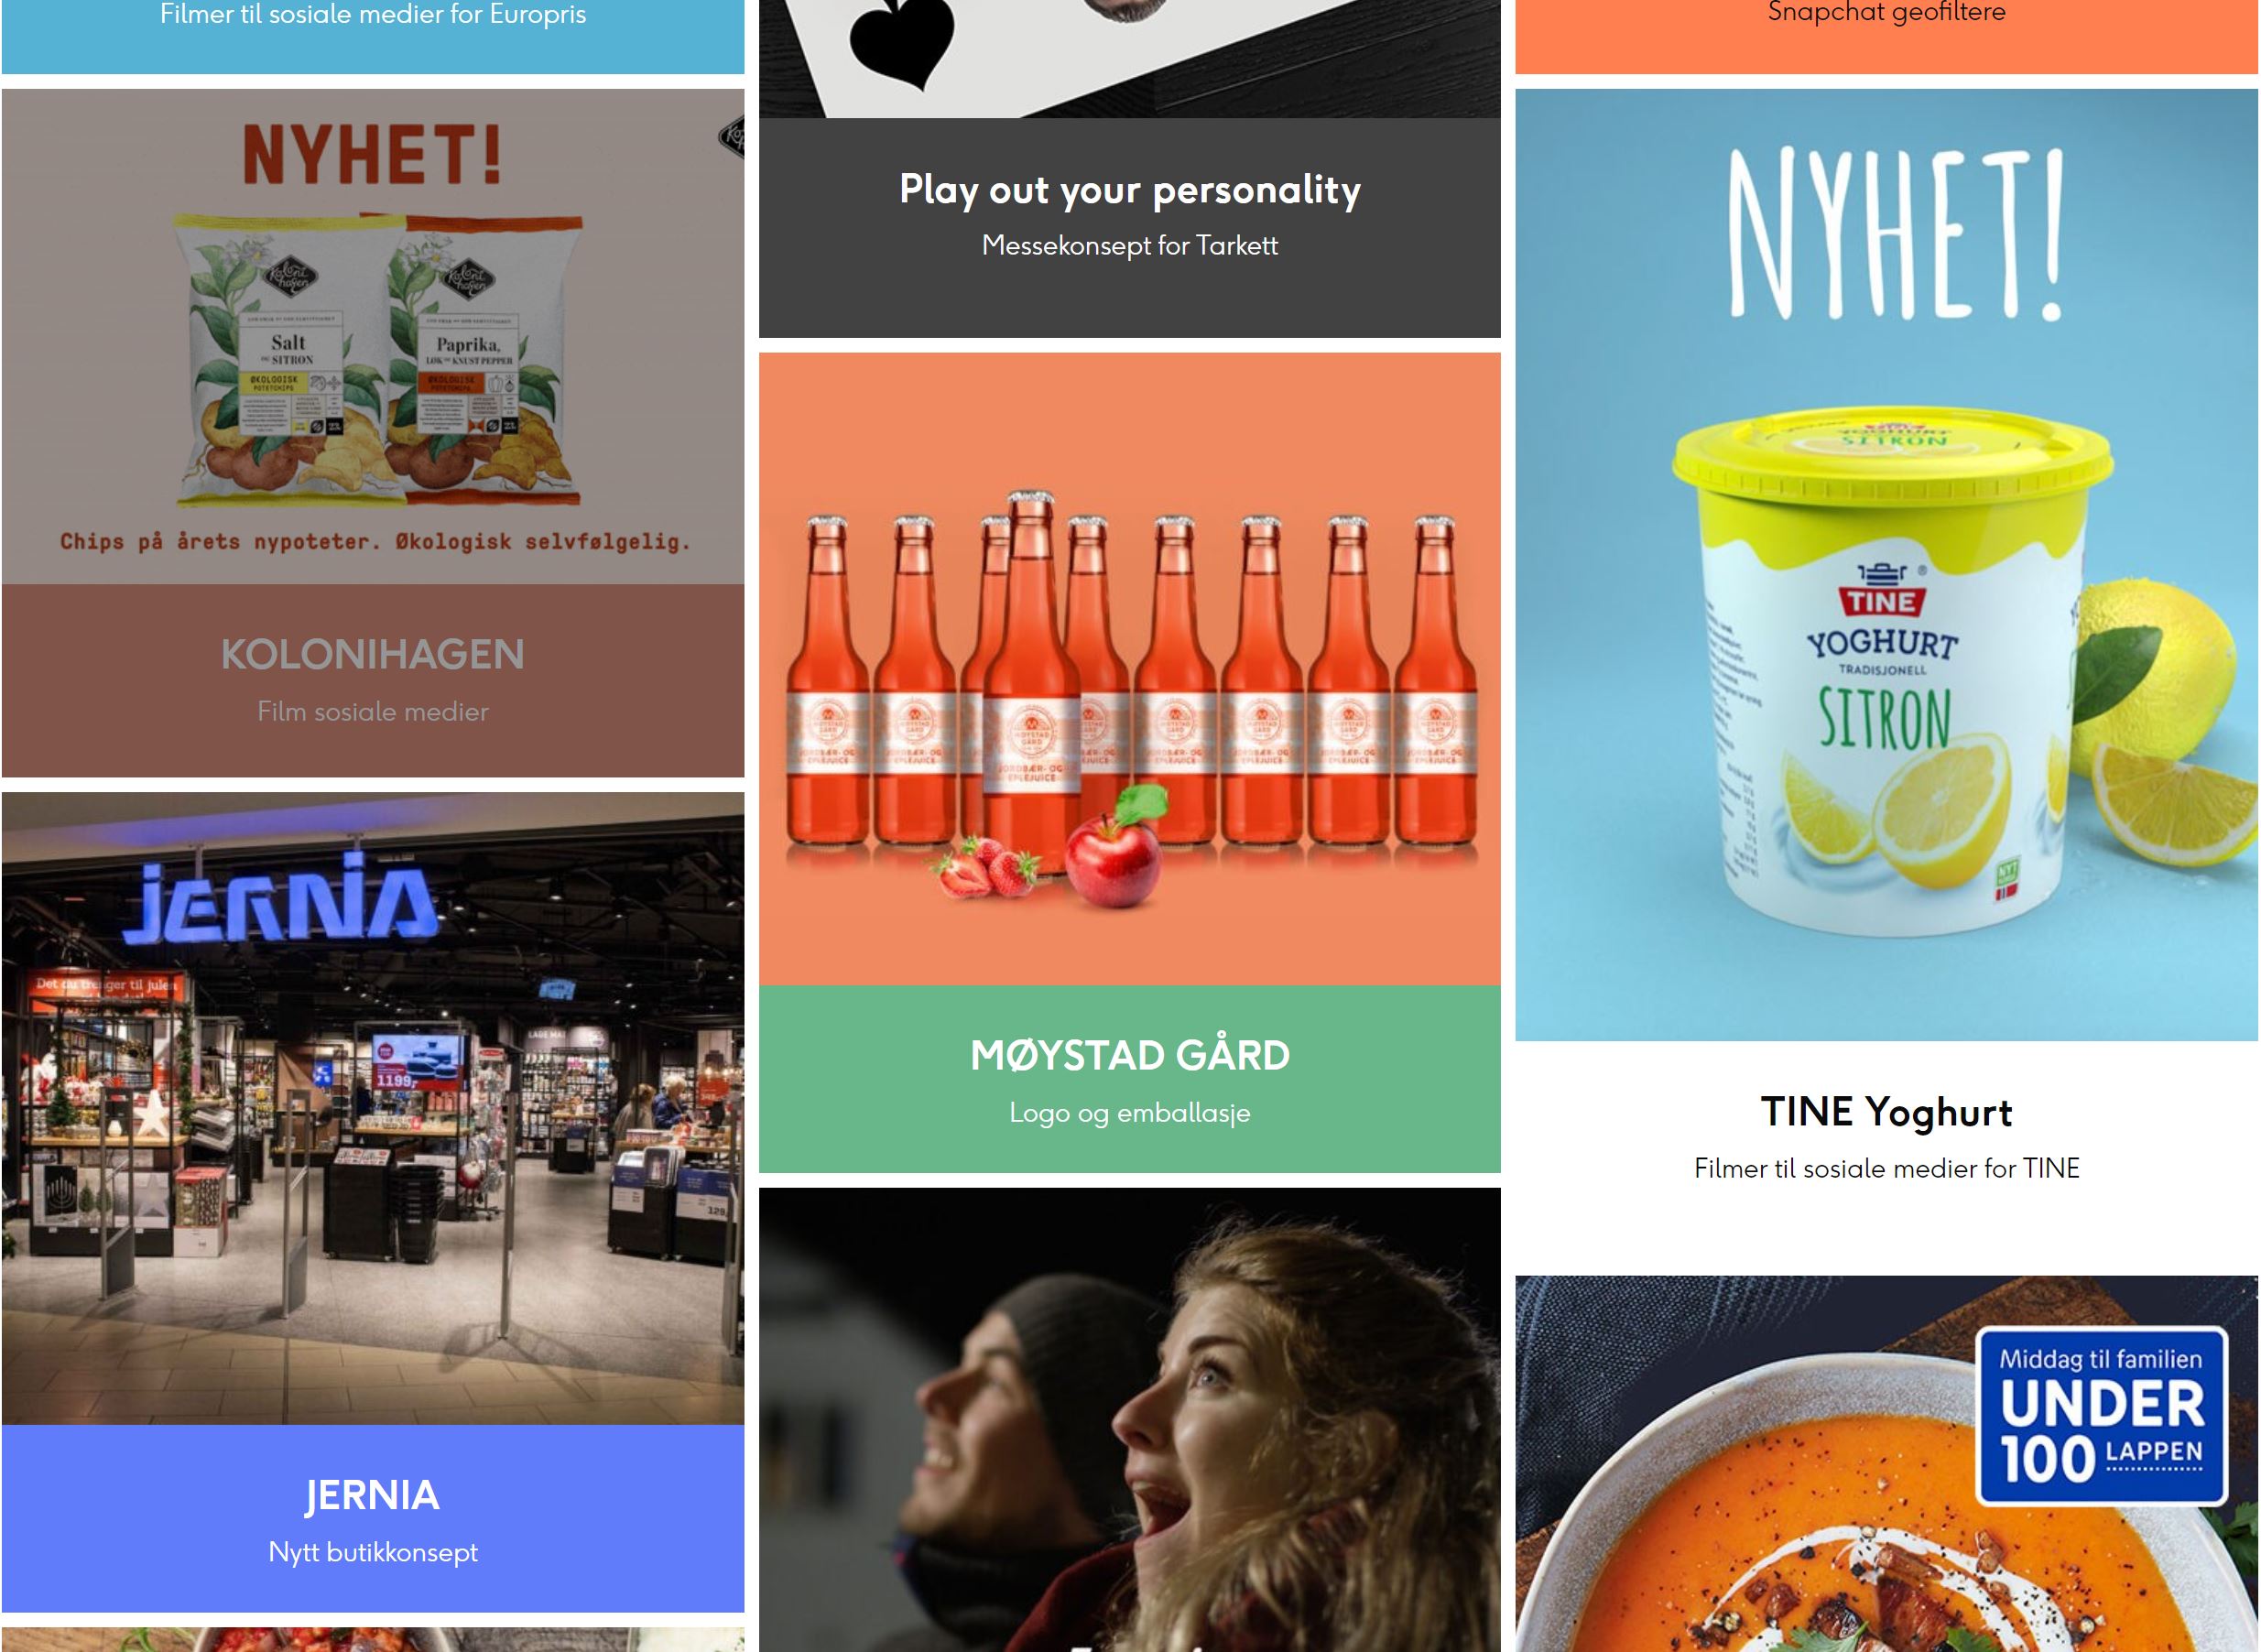Open the Jernia store entrance photo
The image size is (2261, 1652).
coord(373,1108)
